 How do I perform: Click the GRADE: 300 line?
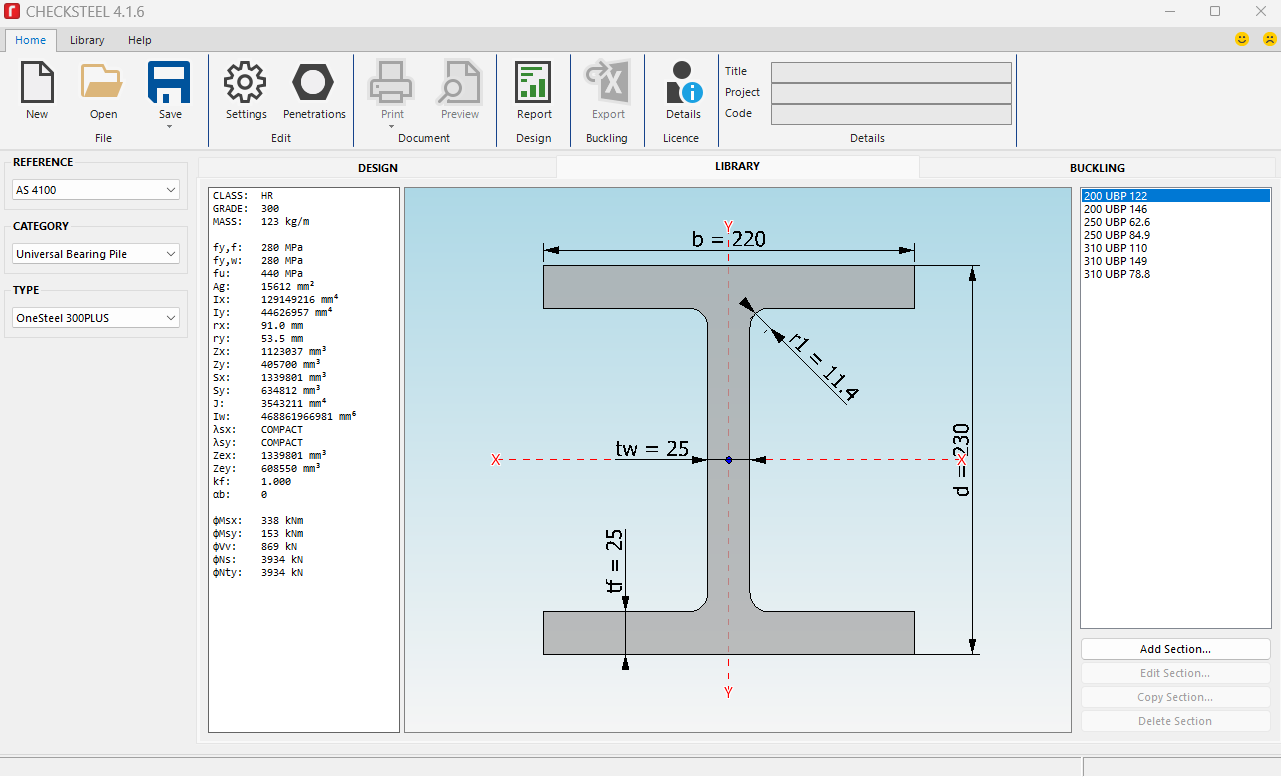(x=246, y=209)
